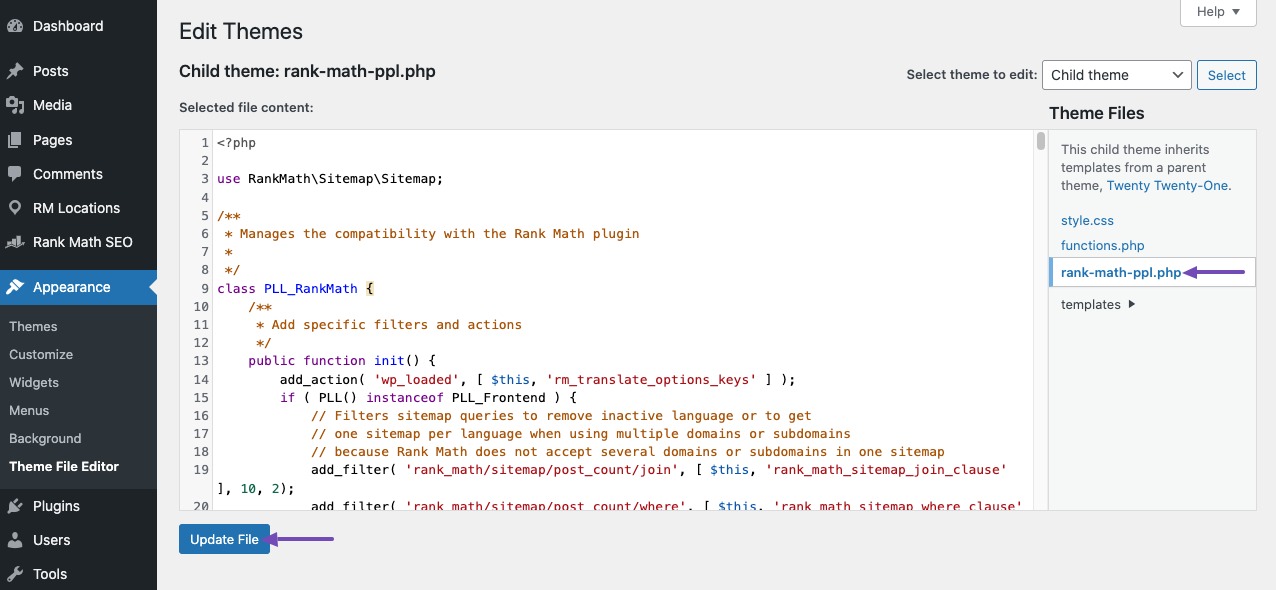The width and height of the screenshot is (1276, 590).
Task: Click the Plugins plug icon
Action: click(x=15, y=506)
